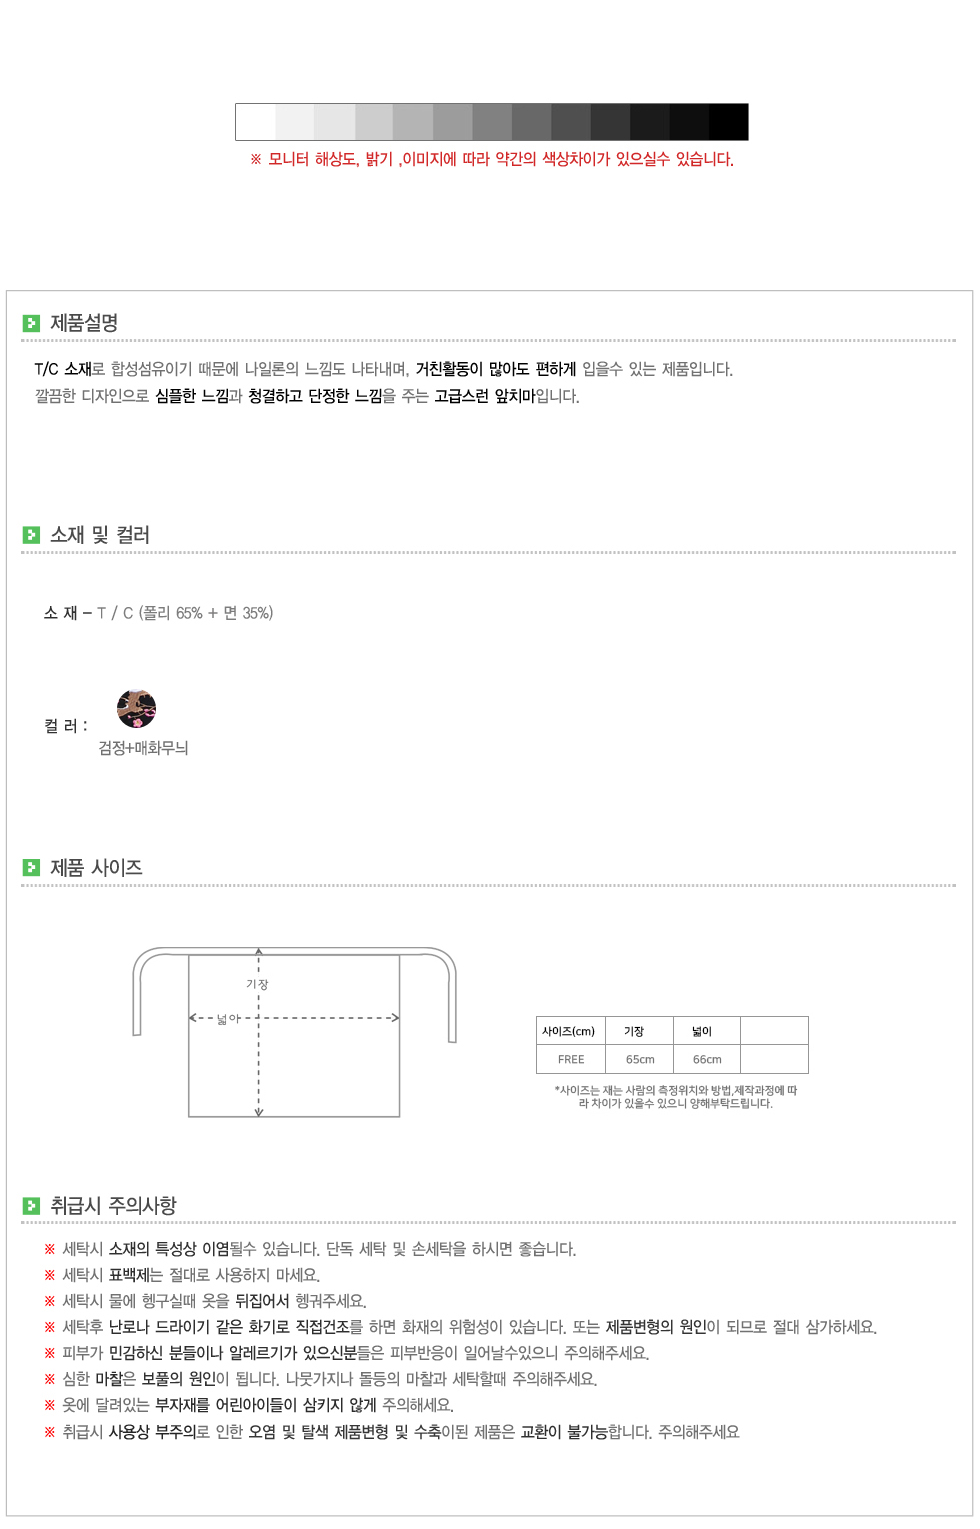The height and width of the screenshot is (1529, 980).
Task: Click the 사이즈(cm) table header
Action: [568, 1032]
